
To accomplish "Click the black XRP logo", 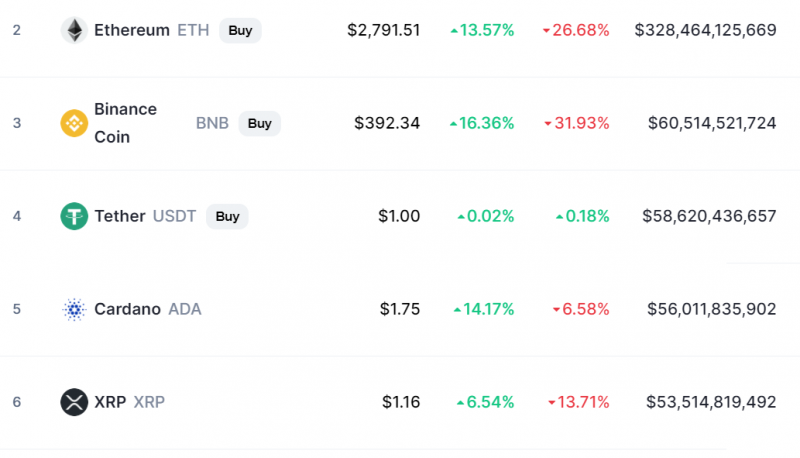I will coord(74,402).
